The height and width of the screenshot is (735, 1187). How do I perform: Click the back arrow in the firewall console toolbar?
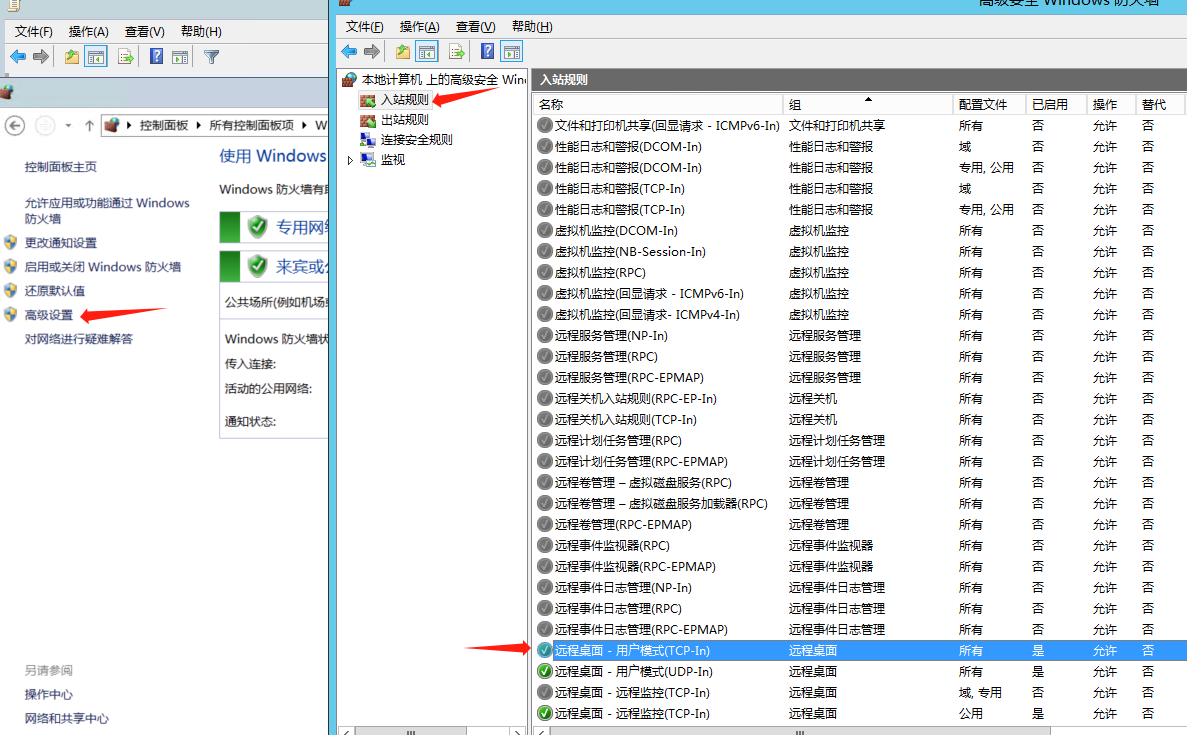click(349, 51)
